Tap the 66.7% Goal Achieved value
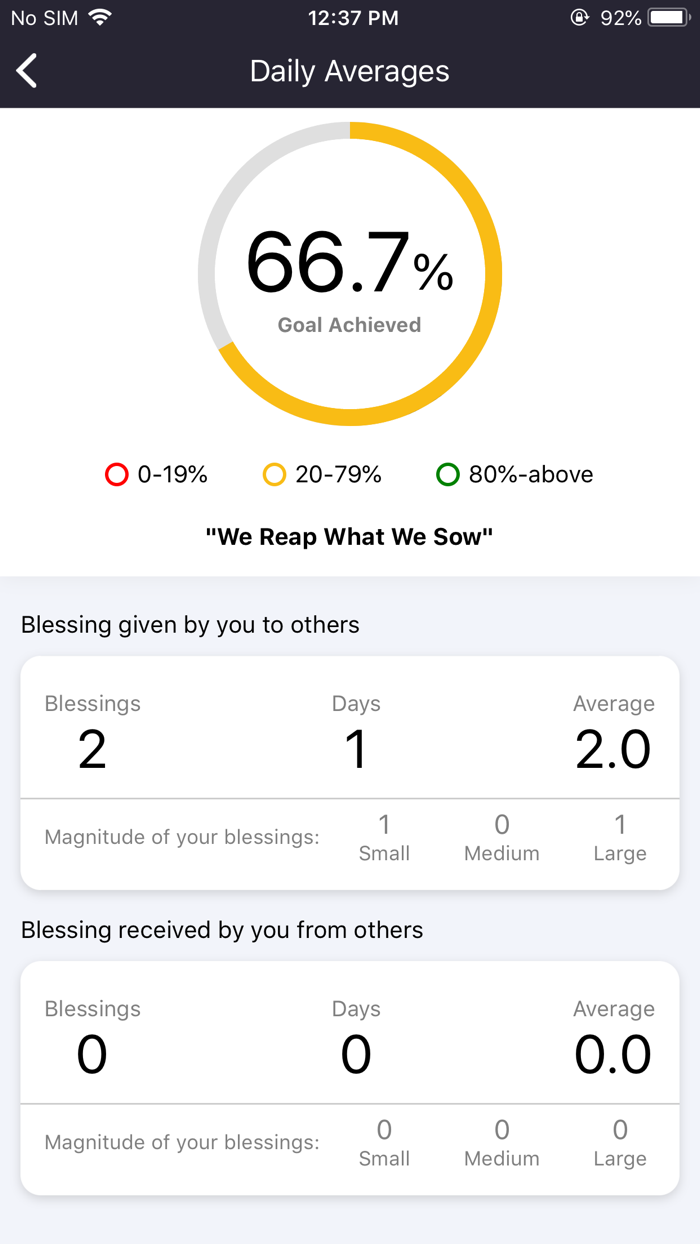This screenshot has height=1244, width=700. pyautogui.click(x=349, y=263)
